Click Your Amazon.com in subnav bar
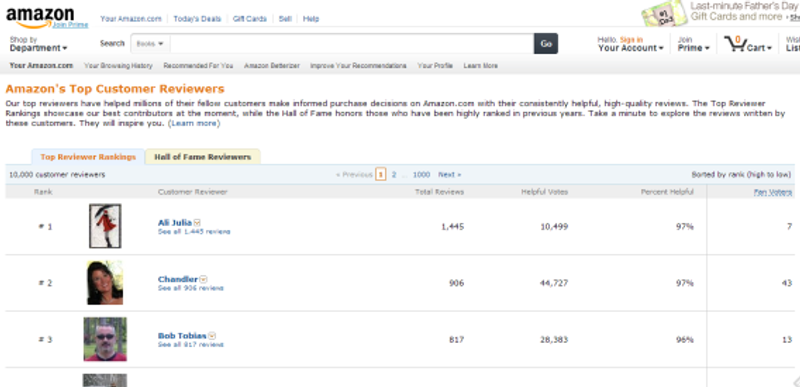 (x=41, y=66)
